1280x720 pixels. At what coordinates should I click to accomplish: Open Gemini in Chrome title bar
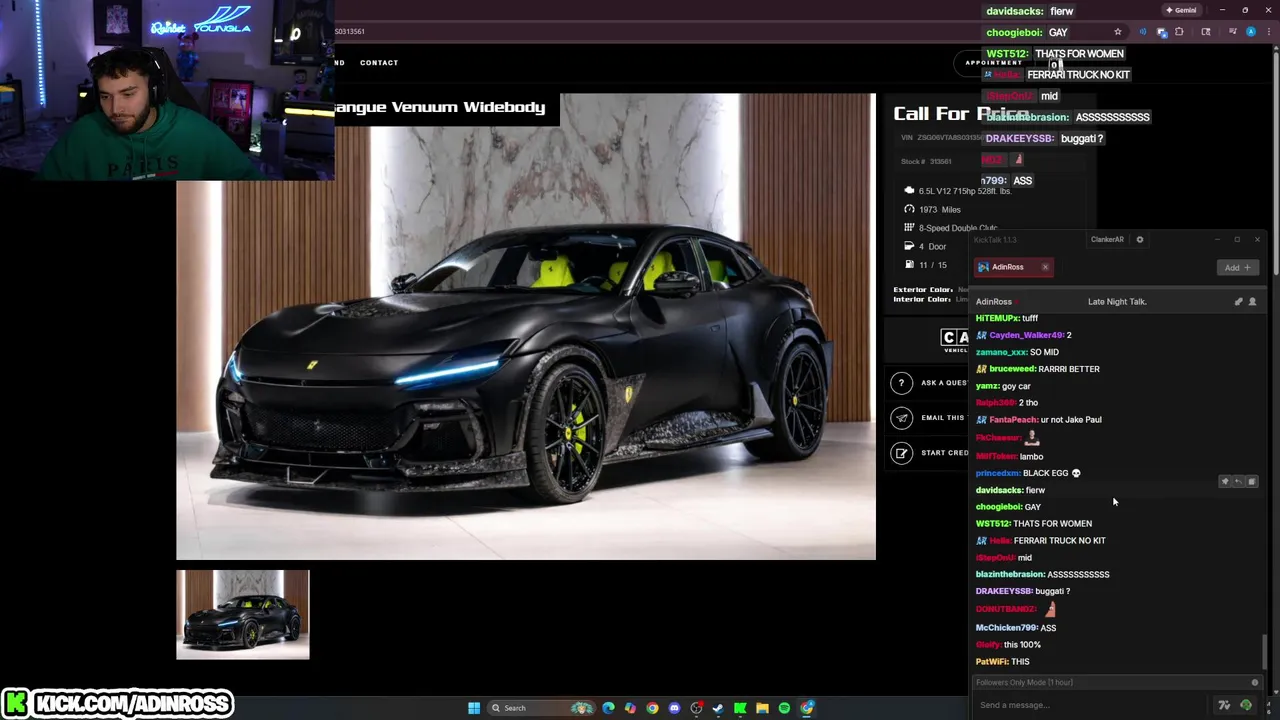1180,10
